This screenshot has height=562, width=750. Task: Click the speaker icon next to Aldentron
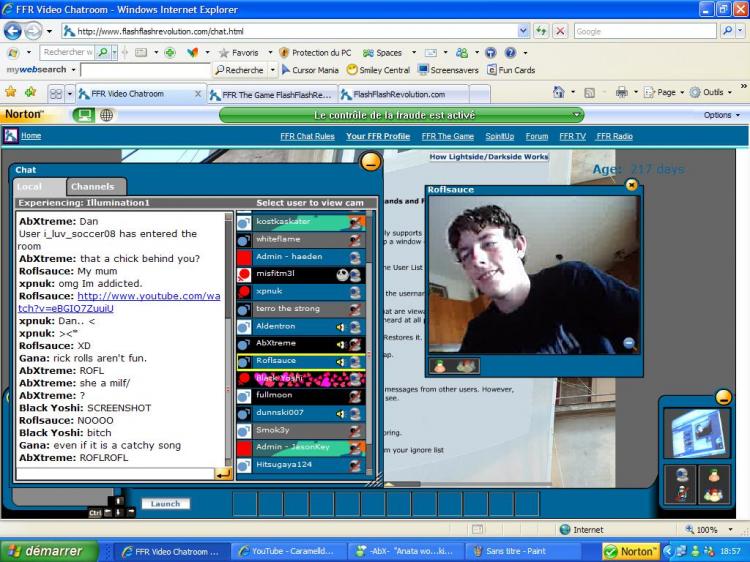click(340, 327)
